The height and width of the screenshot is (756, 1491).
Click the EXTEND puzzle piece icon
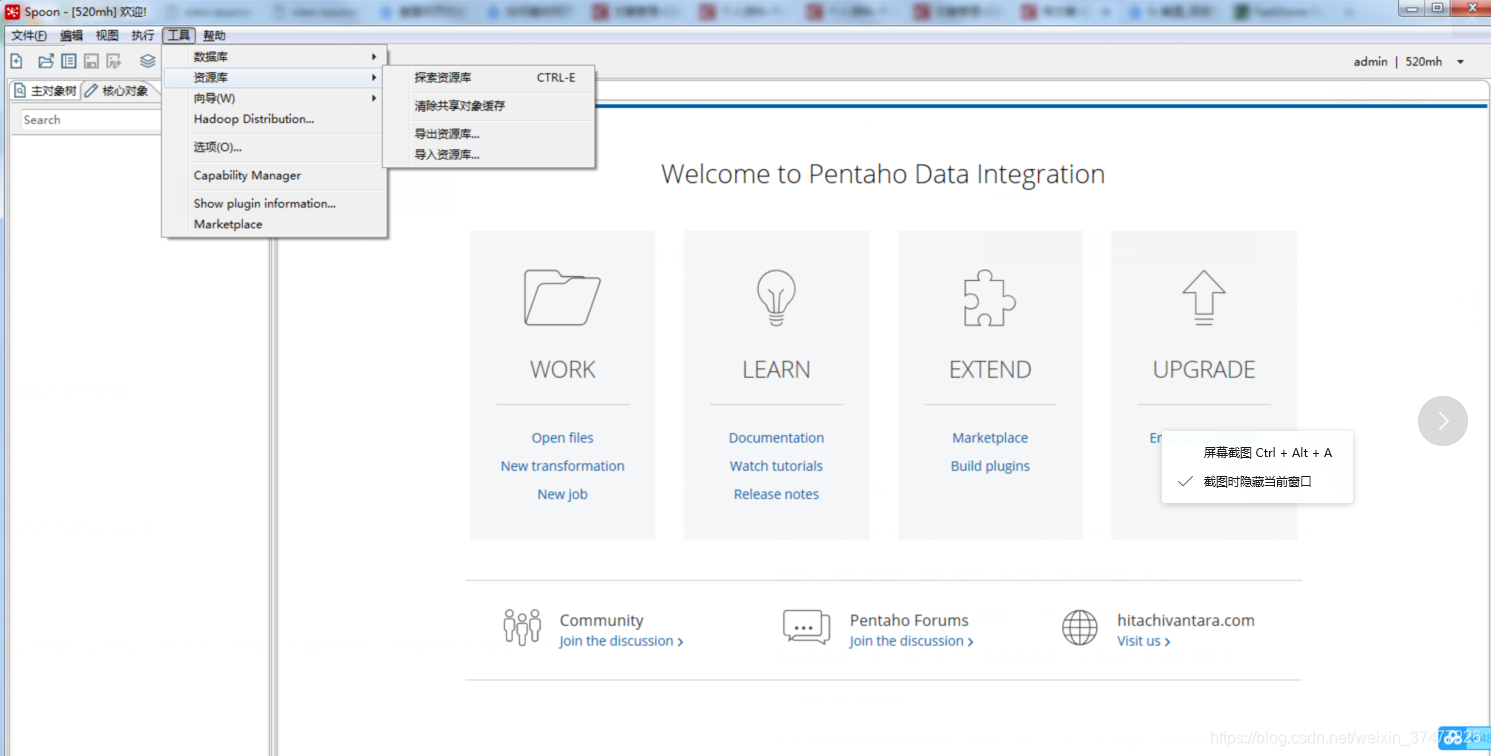(x=990, y=297)
